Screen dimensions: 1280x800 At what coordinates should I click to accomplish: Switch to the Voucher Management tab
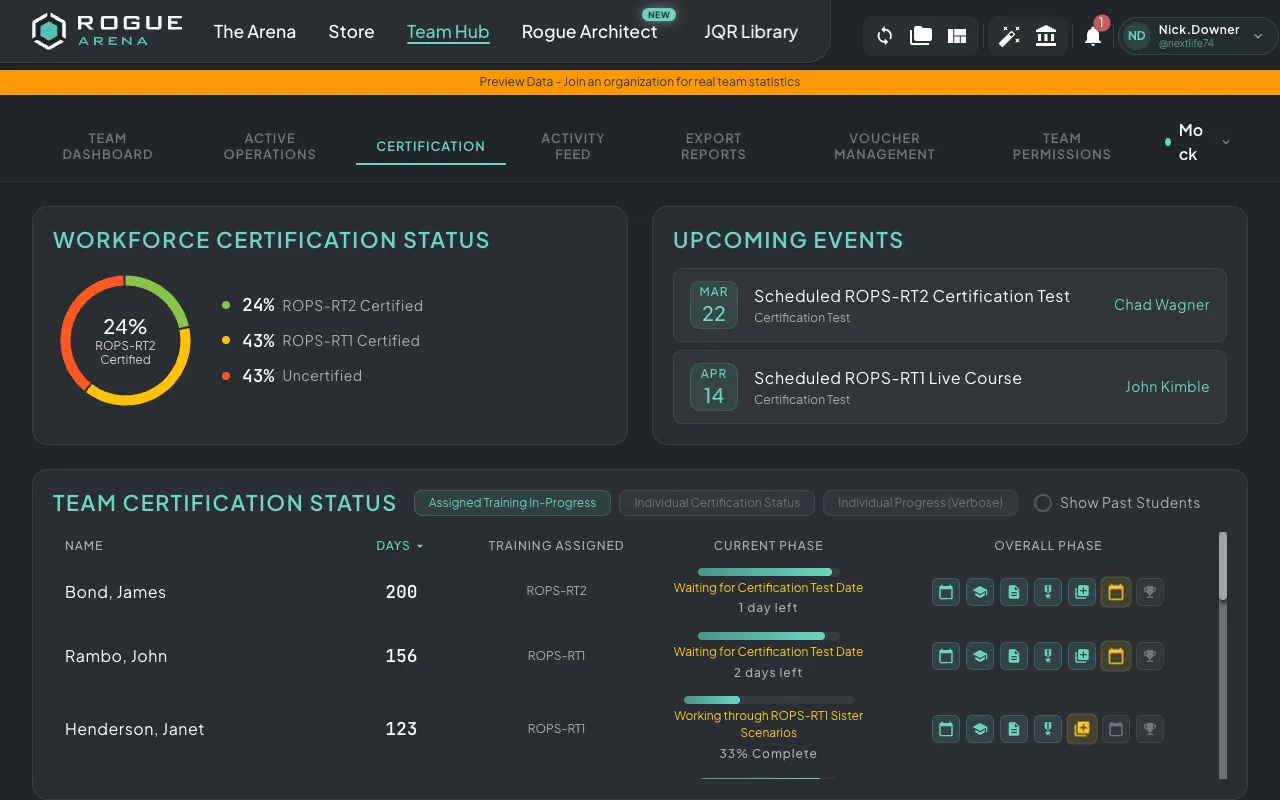click(884, 146)
